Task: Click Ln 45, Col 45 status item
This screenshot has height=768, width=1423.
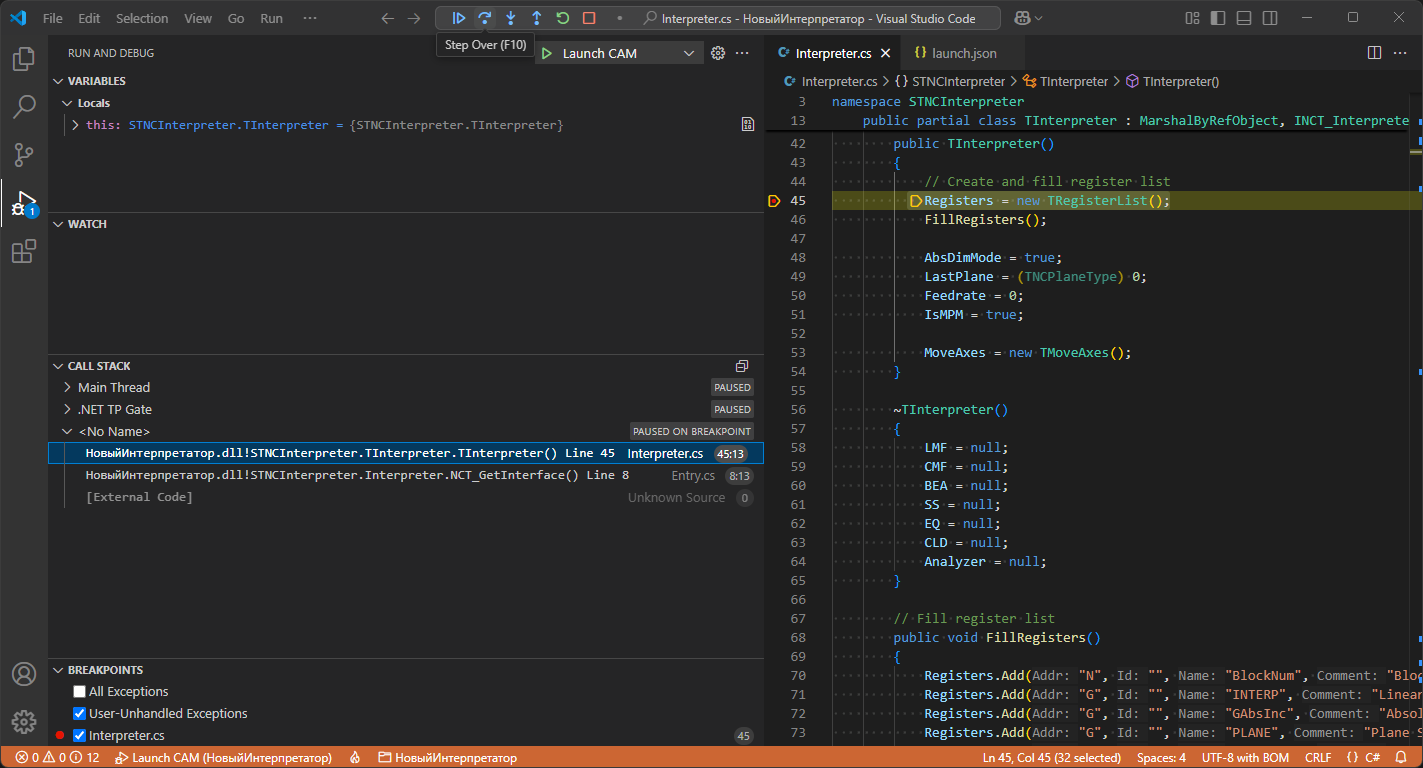Action: click(x=1052, y=758)
